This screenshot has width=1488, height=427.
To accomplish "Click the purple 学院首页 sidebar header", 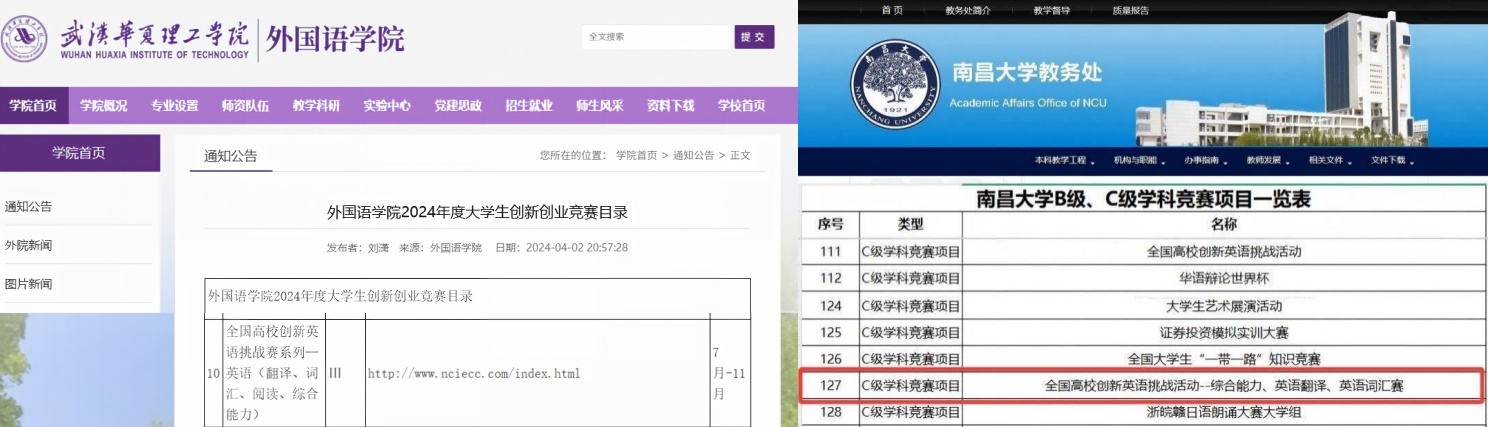I will tap(79, 153).
